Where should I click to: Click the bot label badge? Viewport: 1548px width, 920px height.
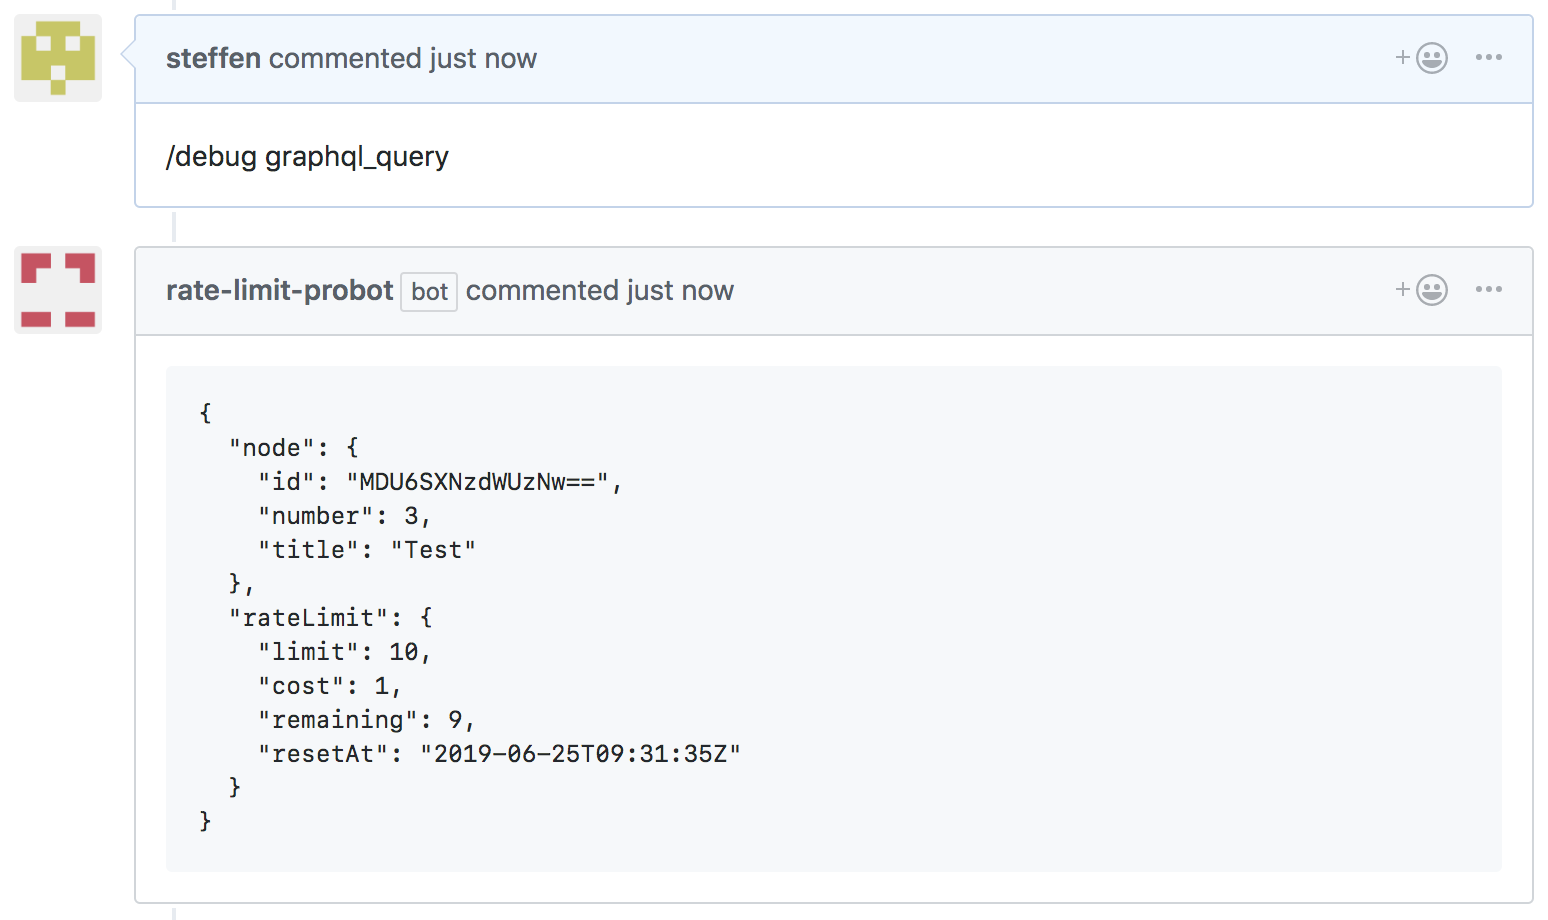point(429,292)
